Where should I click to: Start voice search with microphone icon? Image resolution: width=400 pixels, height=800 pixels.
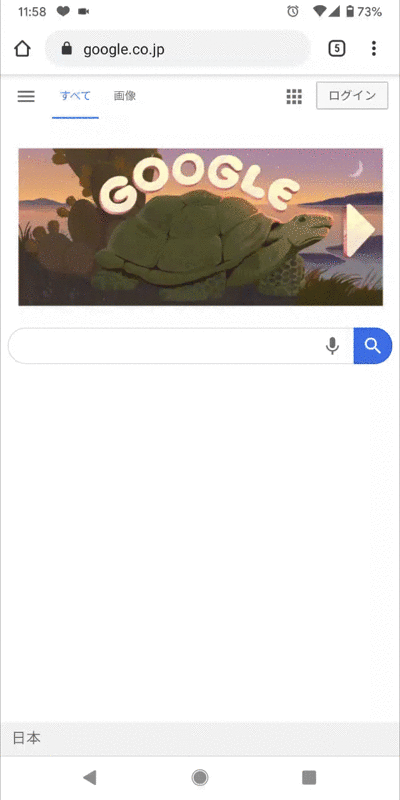click(x=332, y=346)
